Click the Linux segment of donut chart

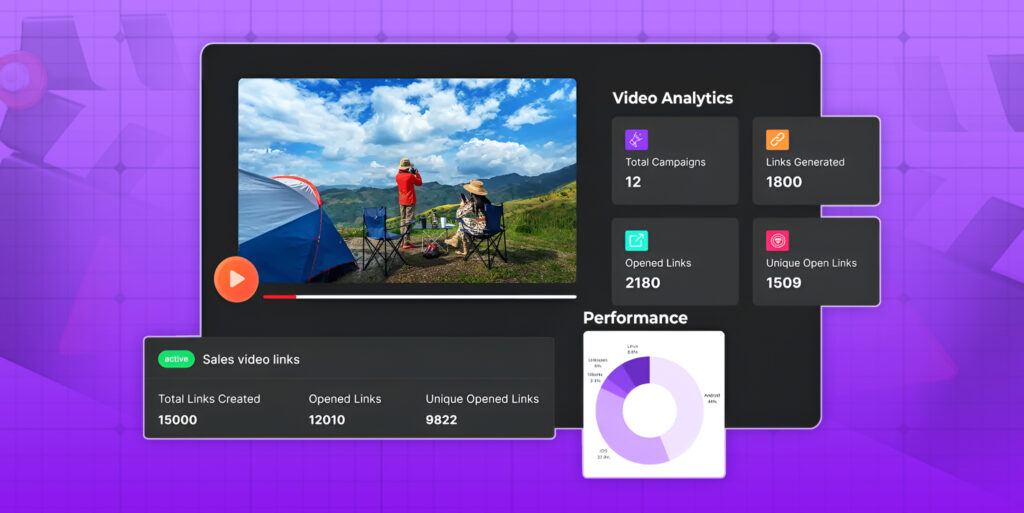(x=638, y=371)
